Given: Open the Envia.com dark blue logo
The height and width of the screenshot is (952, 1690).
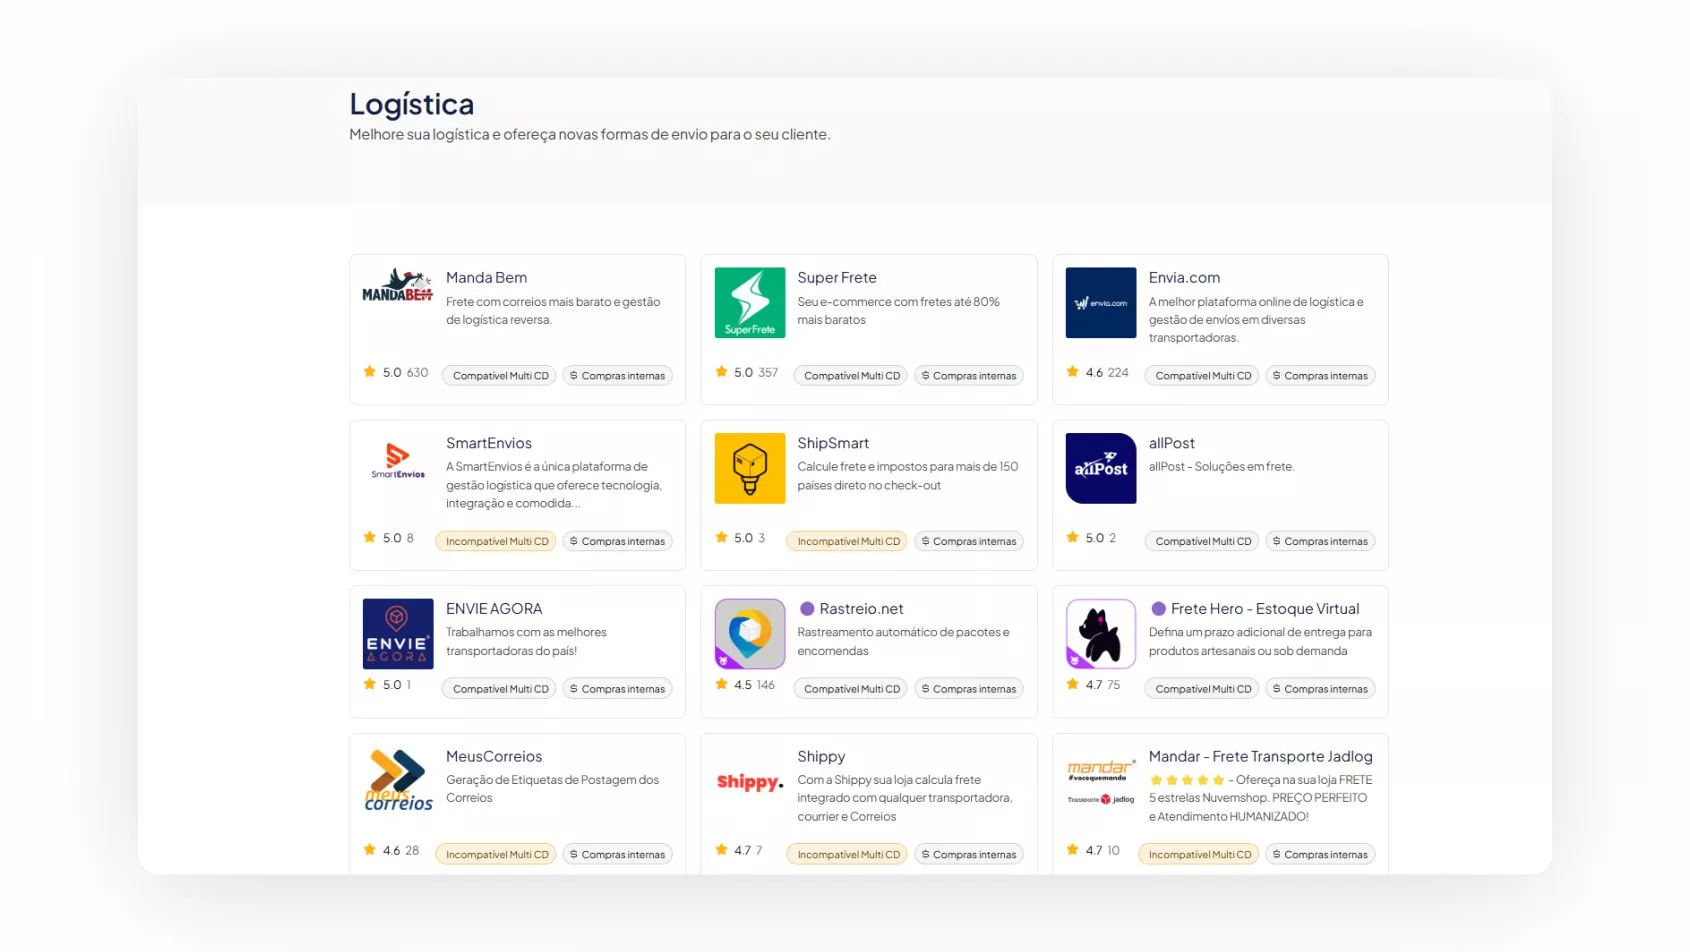Looking at the screenshot, I should [1101, 303].
